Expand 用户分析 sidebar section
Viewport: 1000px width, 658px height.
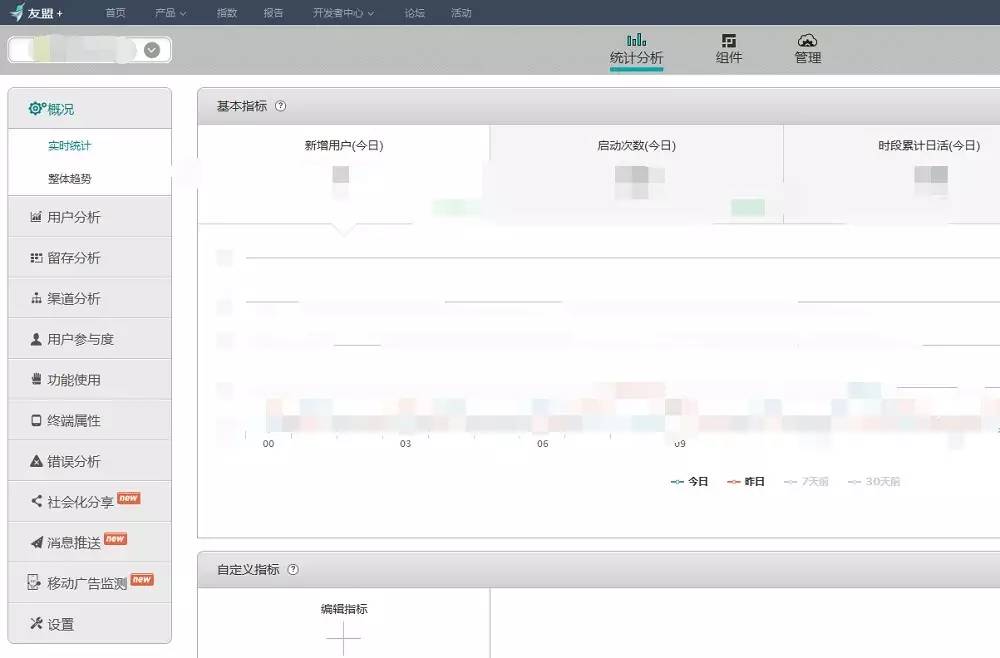[90, 217]
